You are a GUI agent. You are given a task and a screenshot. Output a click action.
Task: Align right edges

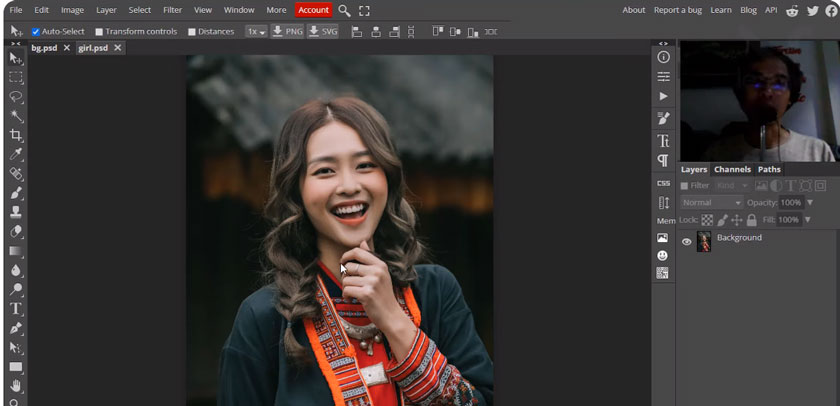click(x=394, y=32)
